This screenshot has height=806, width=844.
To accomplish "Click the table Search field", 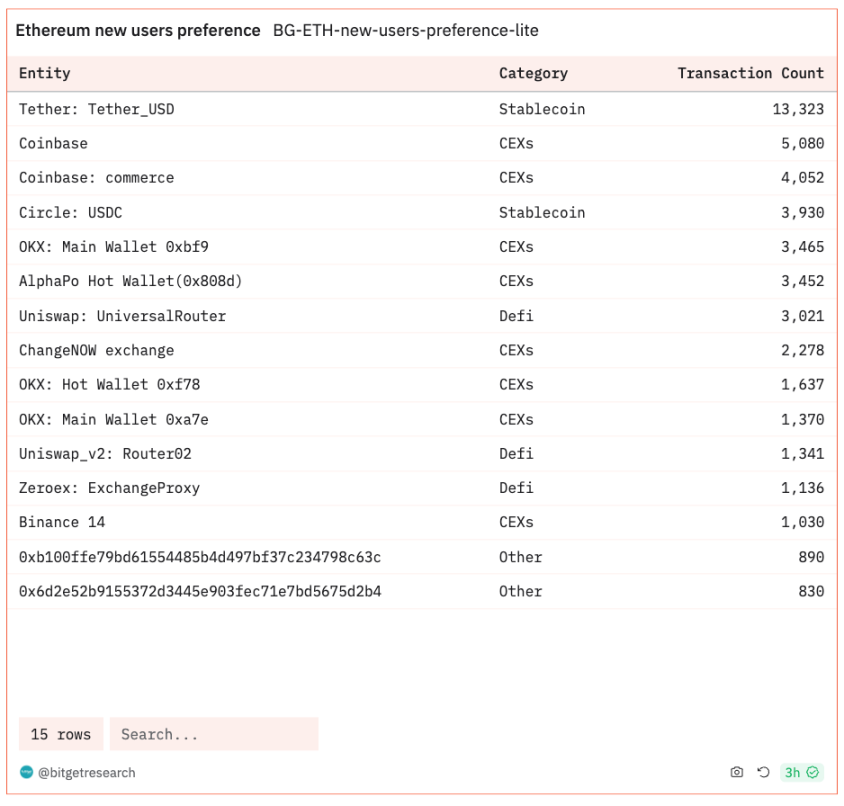I will click(x=213, y=734).
